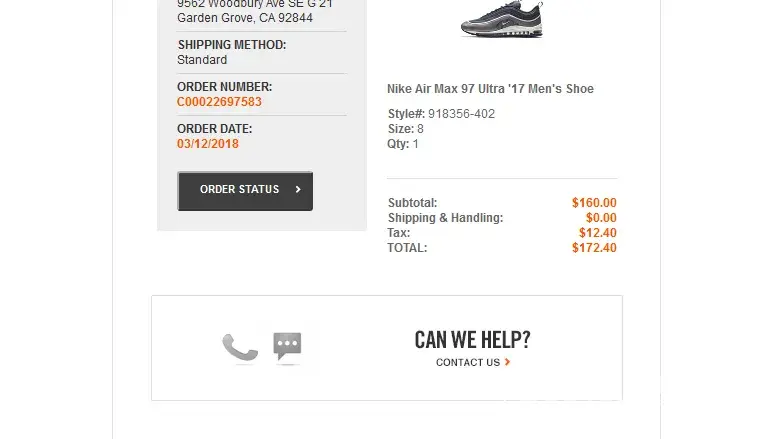Click the order date 03/12/2018

click(x=208, y=144)
